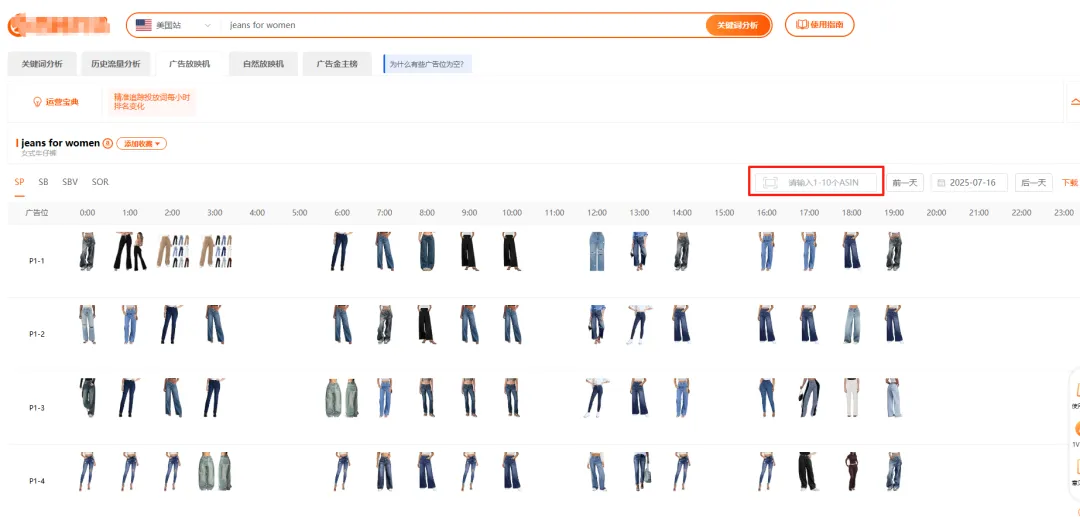Open the P1-1 ripped light jeans at 12:00
This screenshot has width=1080, height=517.
coord(596,251)
